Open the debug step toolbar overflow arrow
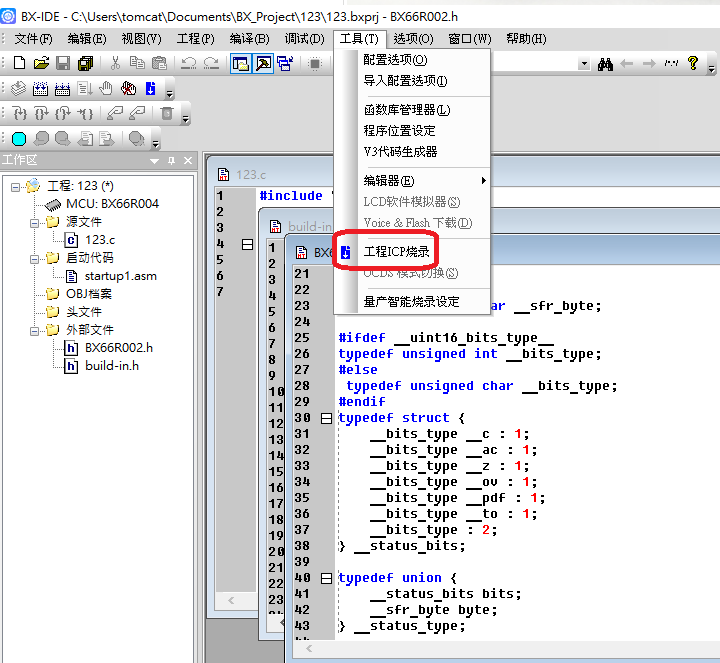Screen dimensions: 720x663 (x=186, y=119)
